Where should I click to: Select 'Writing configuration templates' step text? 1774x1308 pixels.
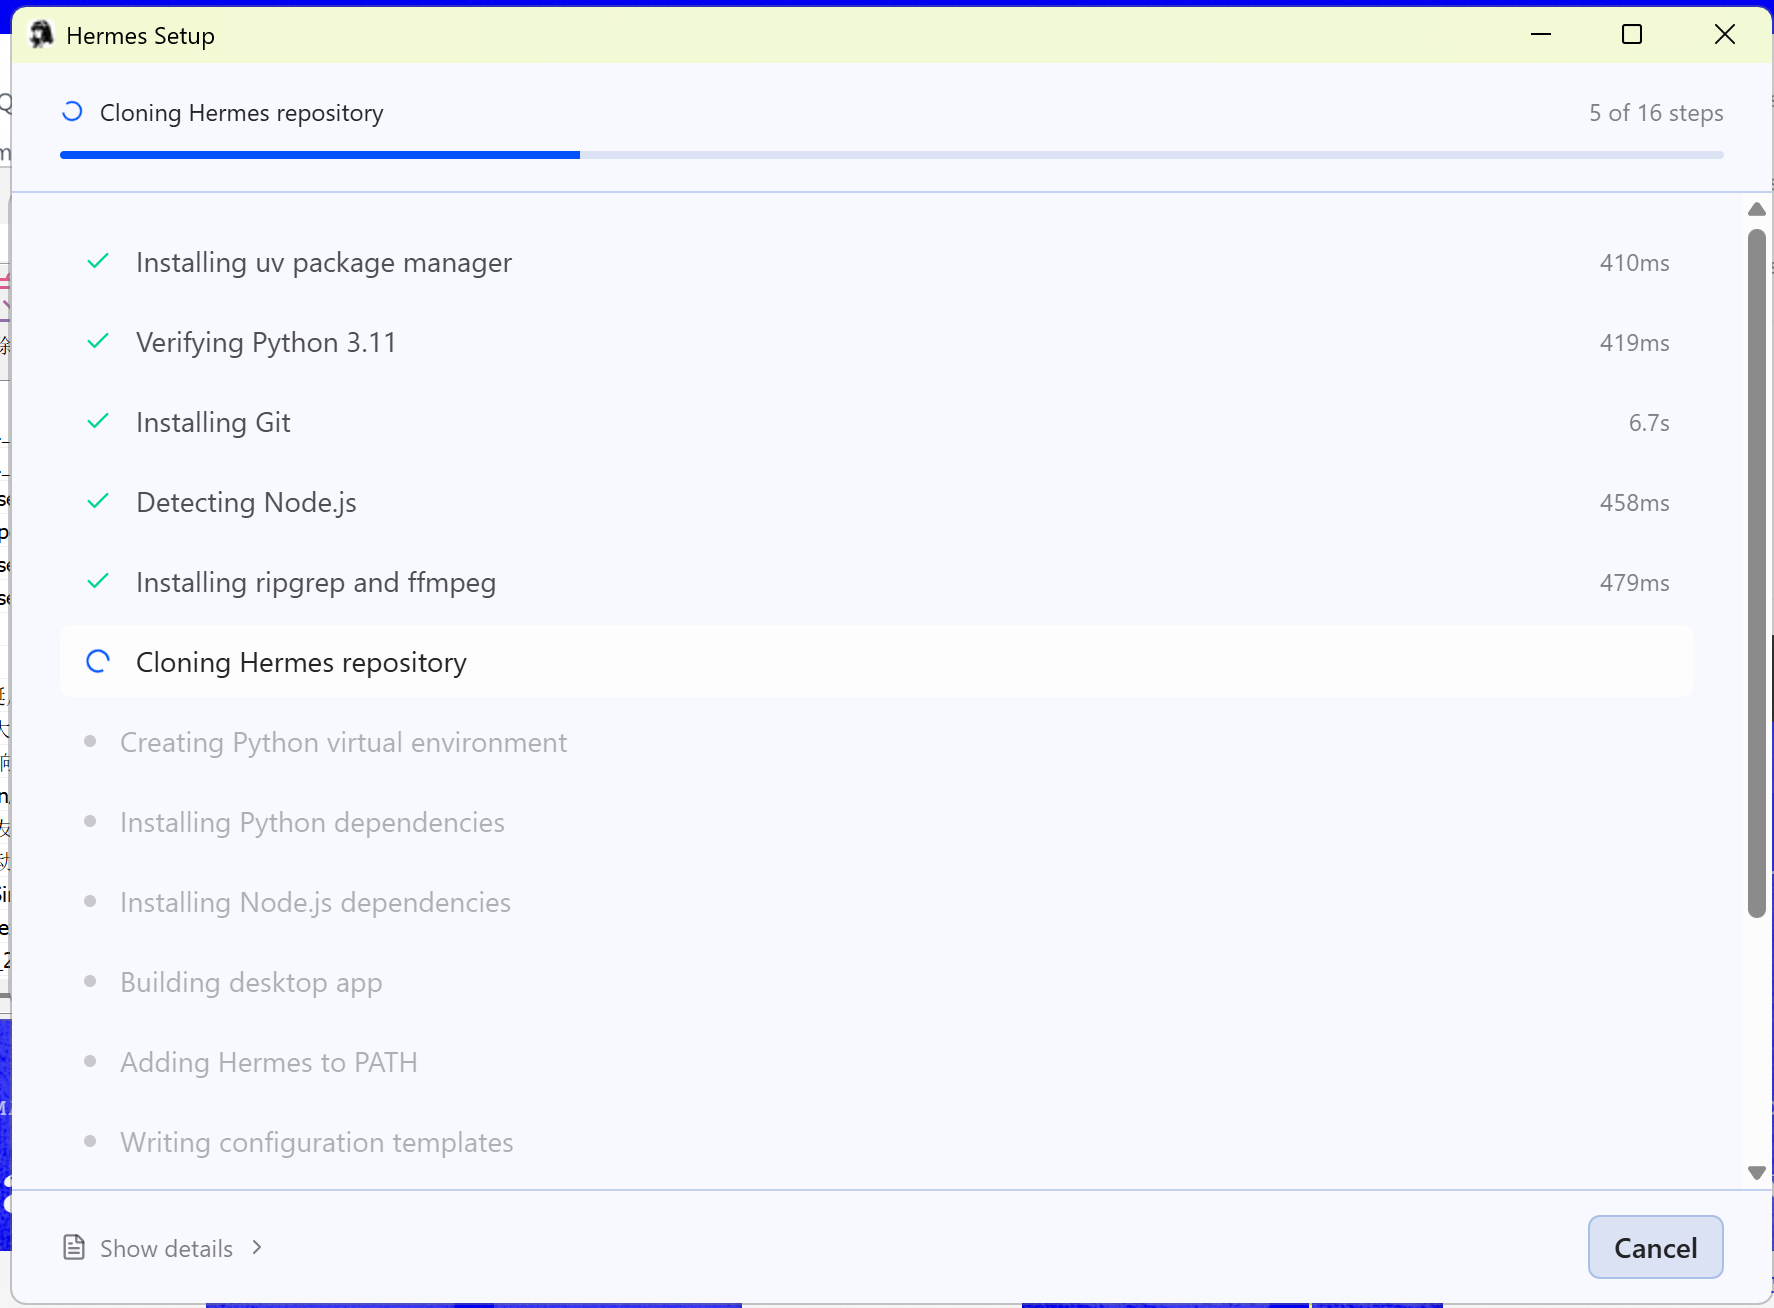(x=316, y=1142)
